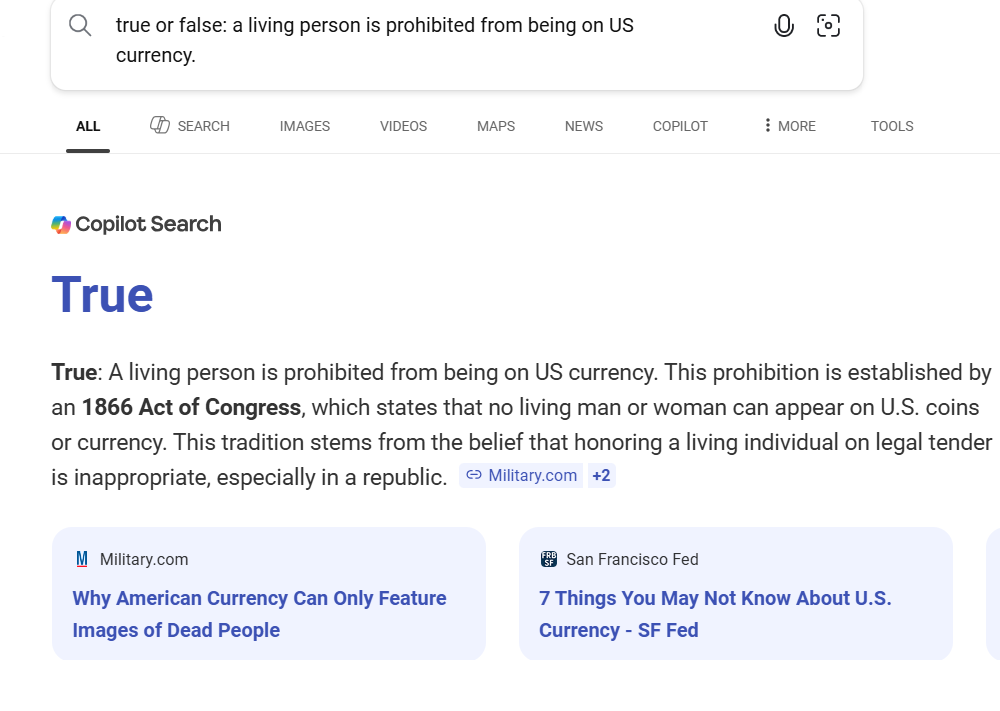Open visual search camera icon
1000x711 pixels.
pos(828,27)
